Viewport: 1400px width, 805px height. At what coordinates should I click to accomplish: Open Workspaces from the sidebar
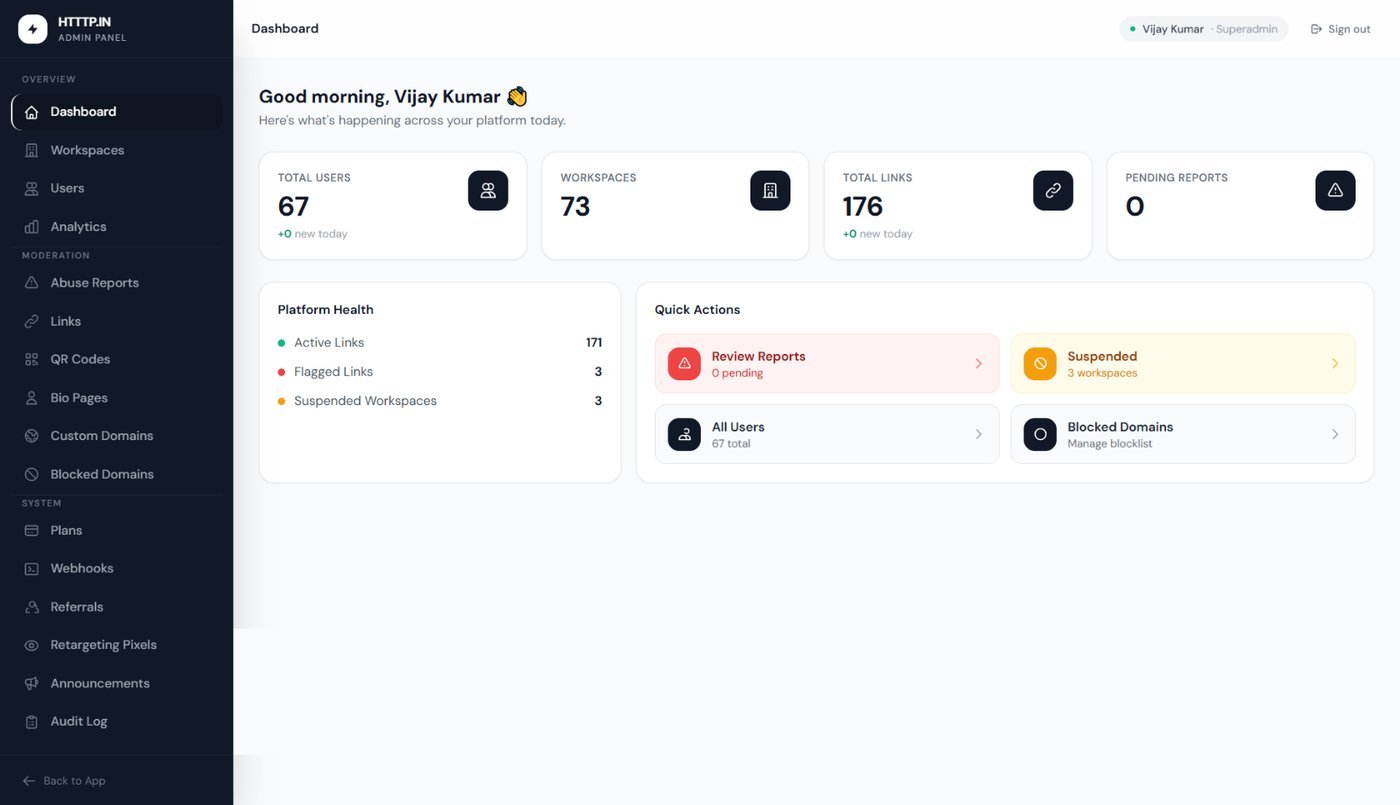tap(117, 150)
